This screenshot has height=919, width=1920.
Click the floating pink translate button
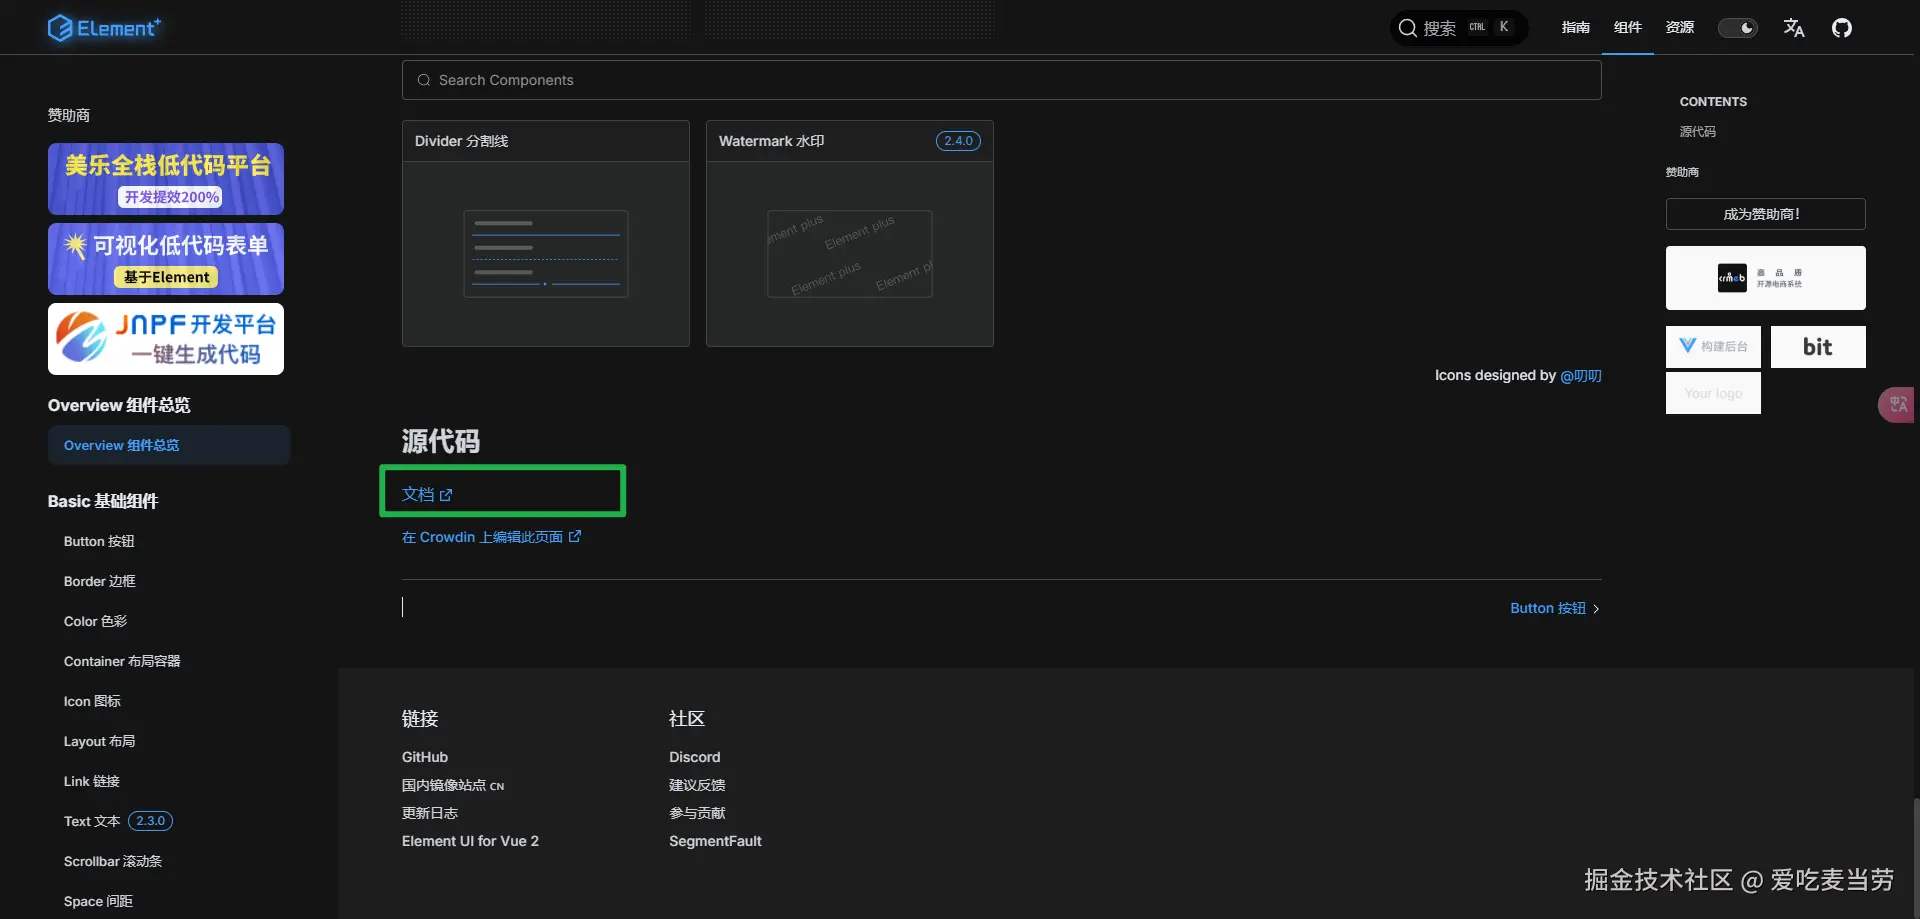[x=1897, y=405]
